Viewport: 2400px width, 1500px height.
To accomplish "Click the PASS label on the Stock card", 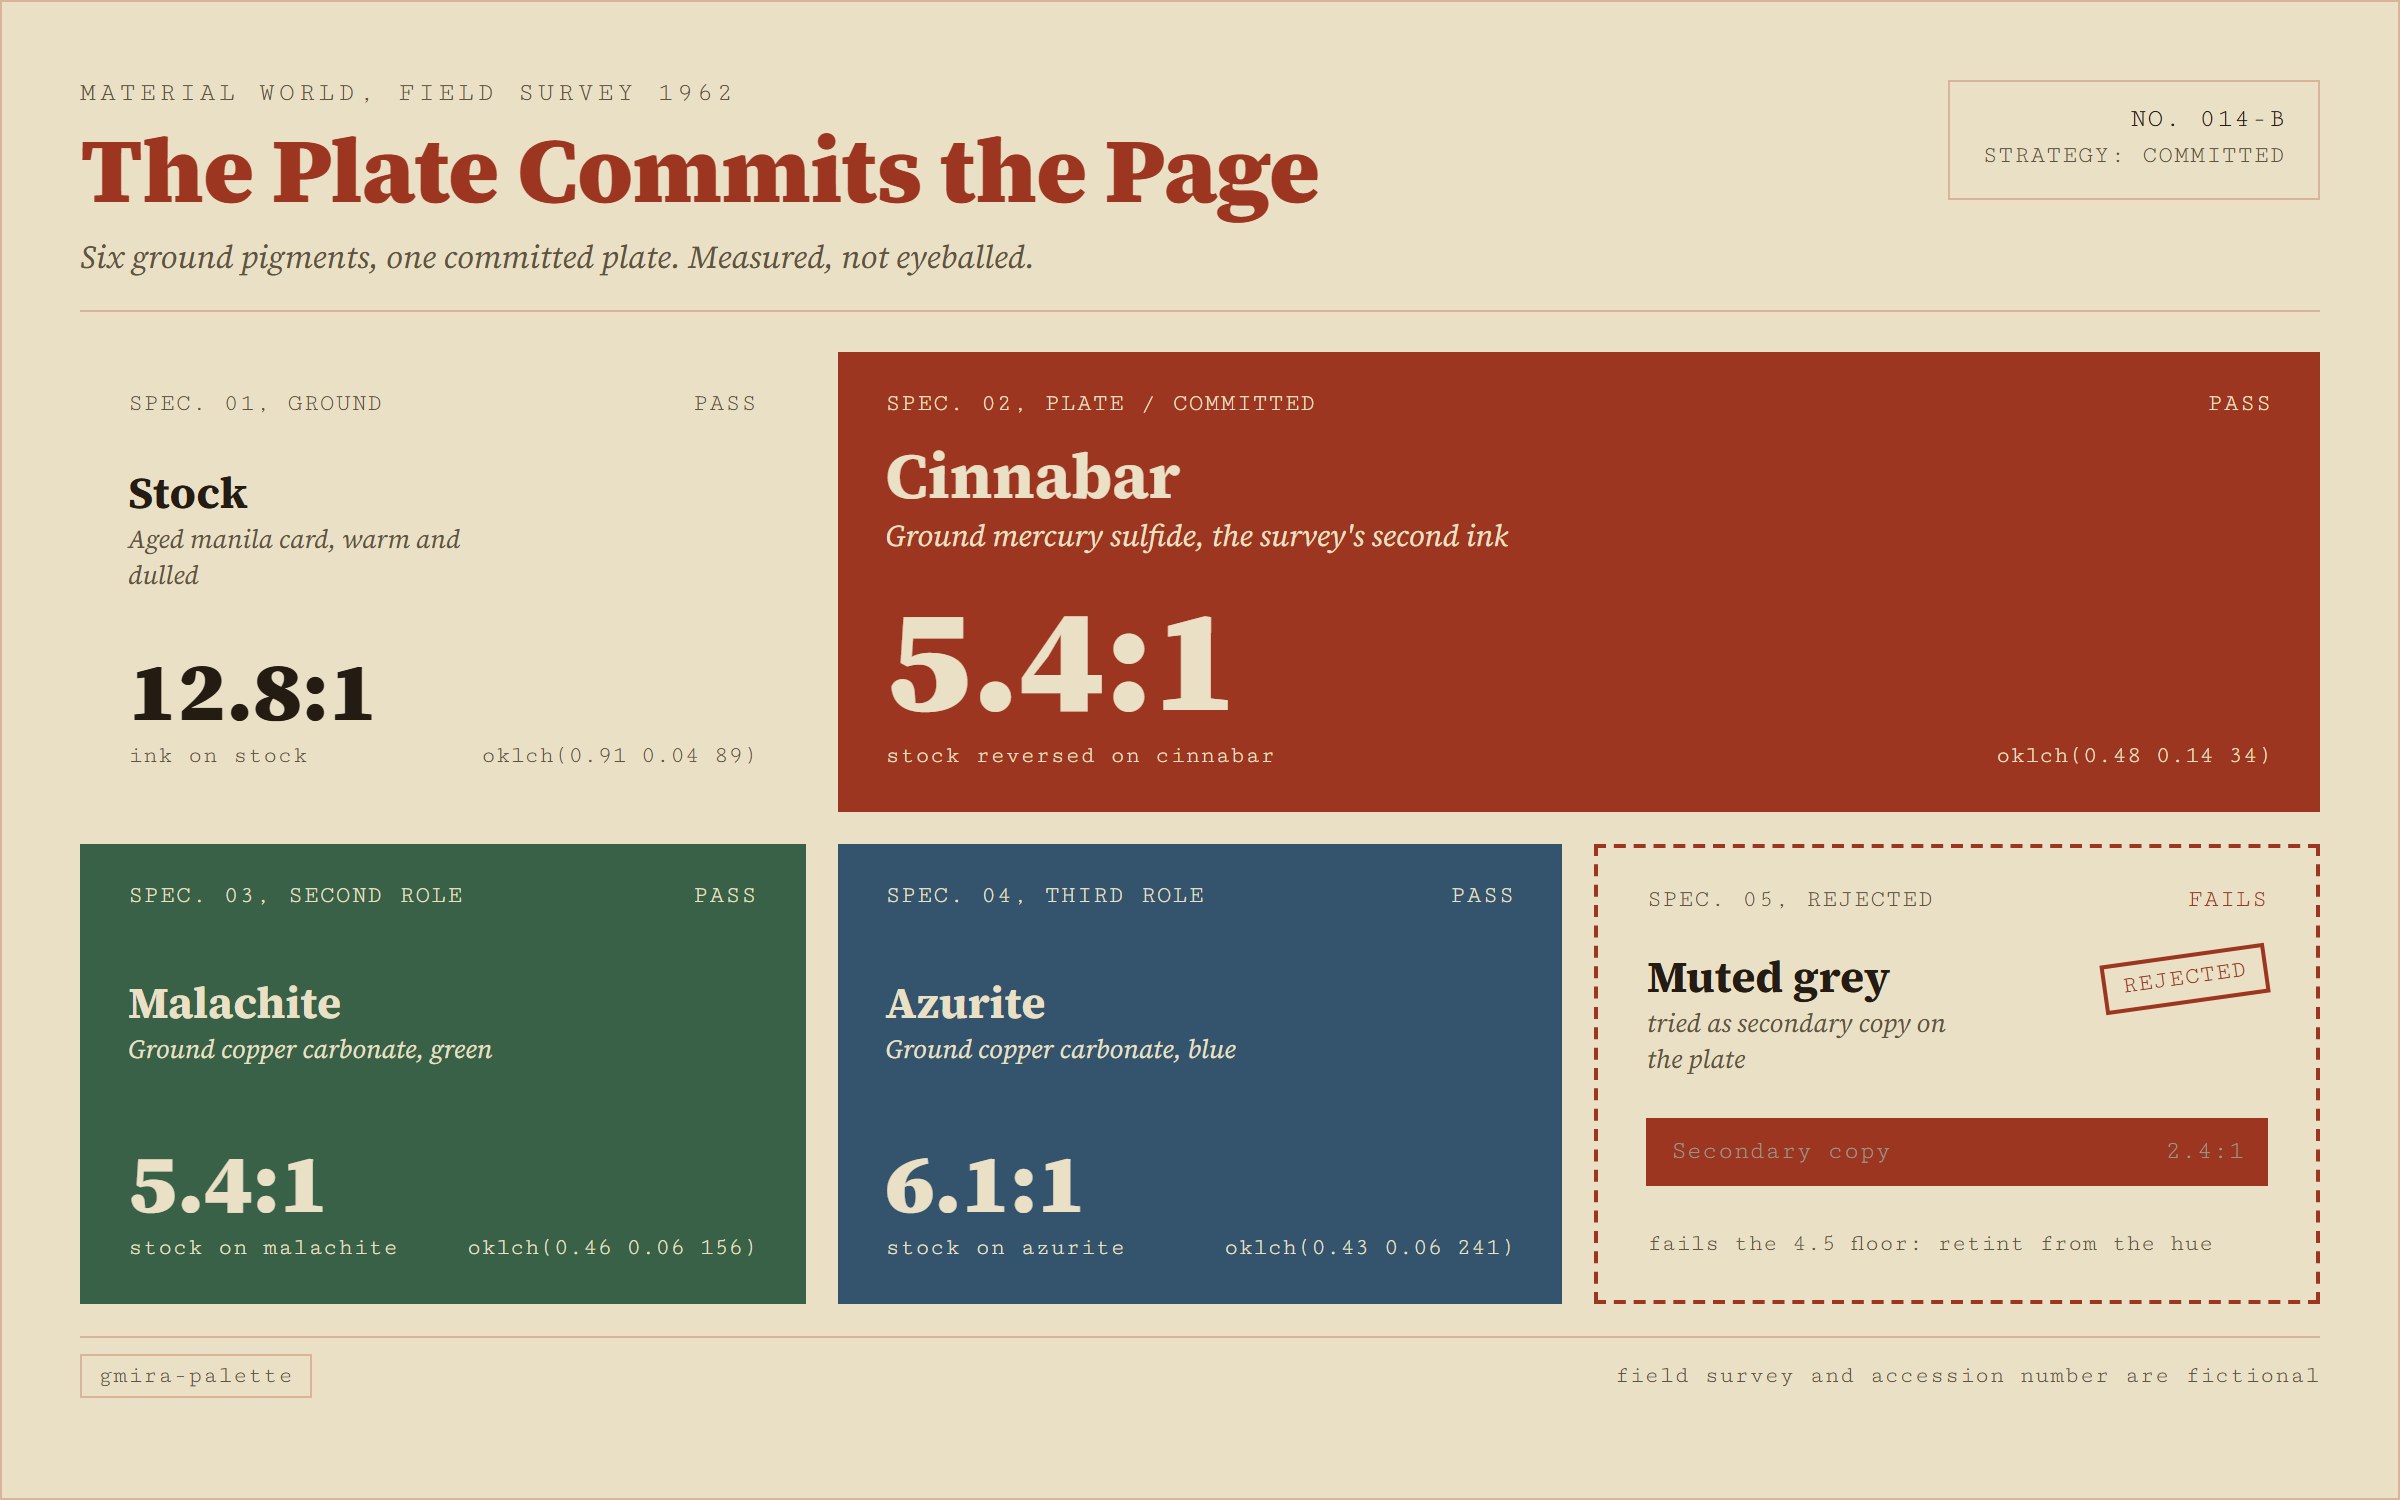I will (725, 403).
